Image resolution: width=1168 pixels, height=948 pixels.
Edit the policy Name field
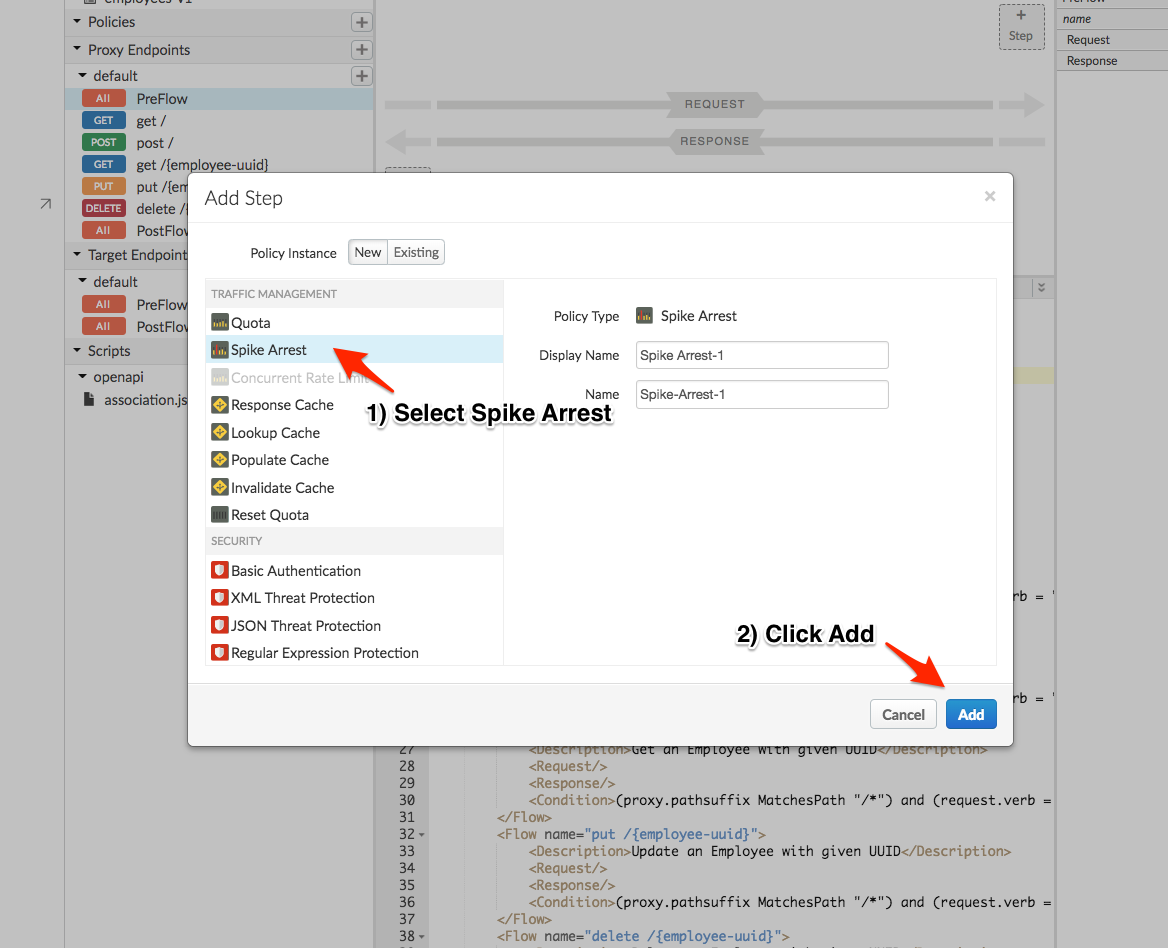[x=762, y=394]
